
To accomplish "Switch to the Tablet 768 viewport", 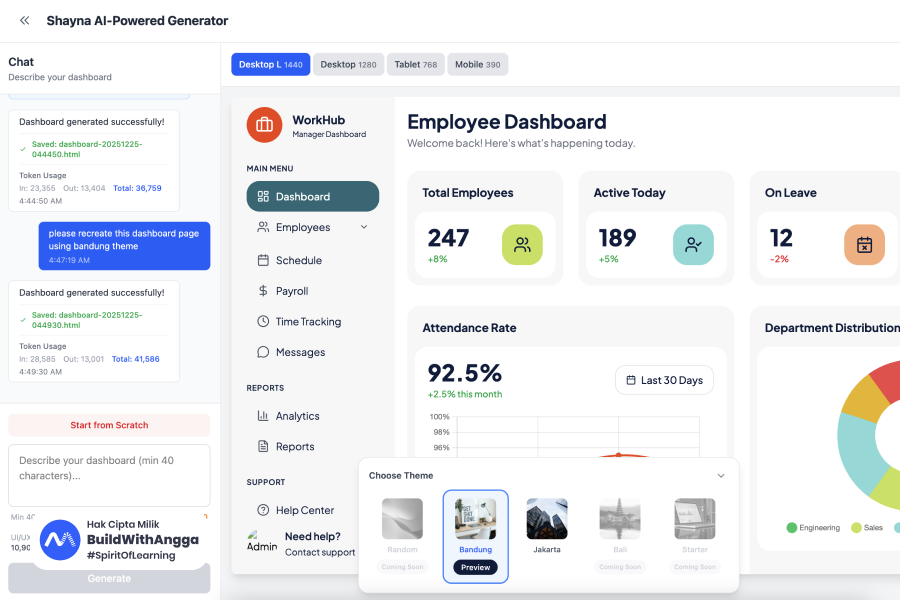I will coord(416,64).
